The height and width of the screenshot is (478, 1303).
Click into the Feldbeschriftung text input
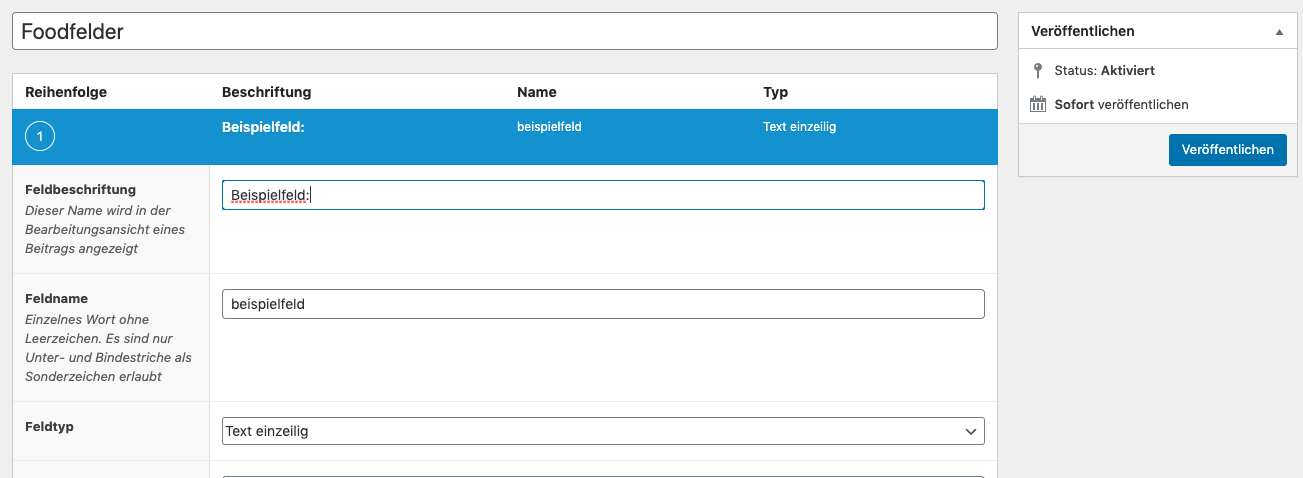tap(603, 195)
